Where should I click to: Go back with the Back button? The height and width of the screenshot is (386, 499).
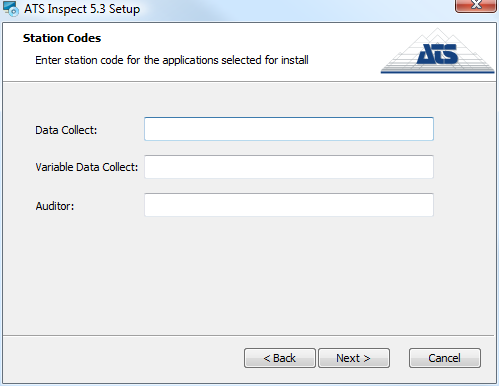(280, 358)
